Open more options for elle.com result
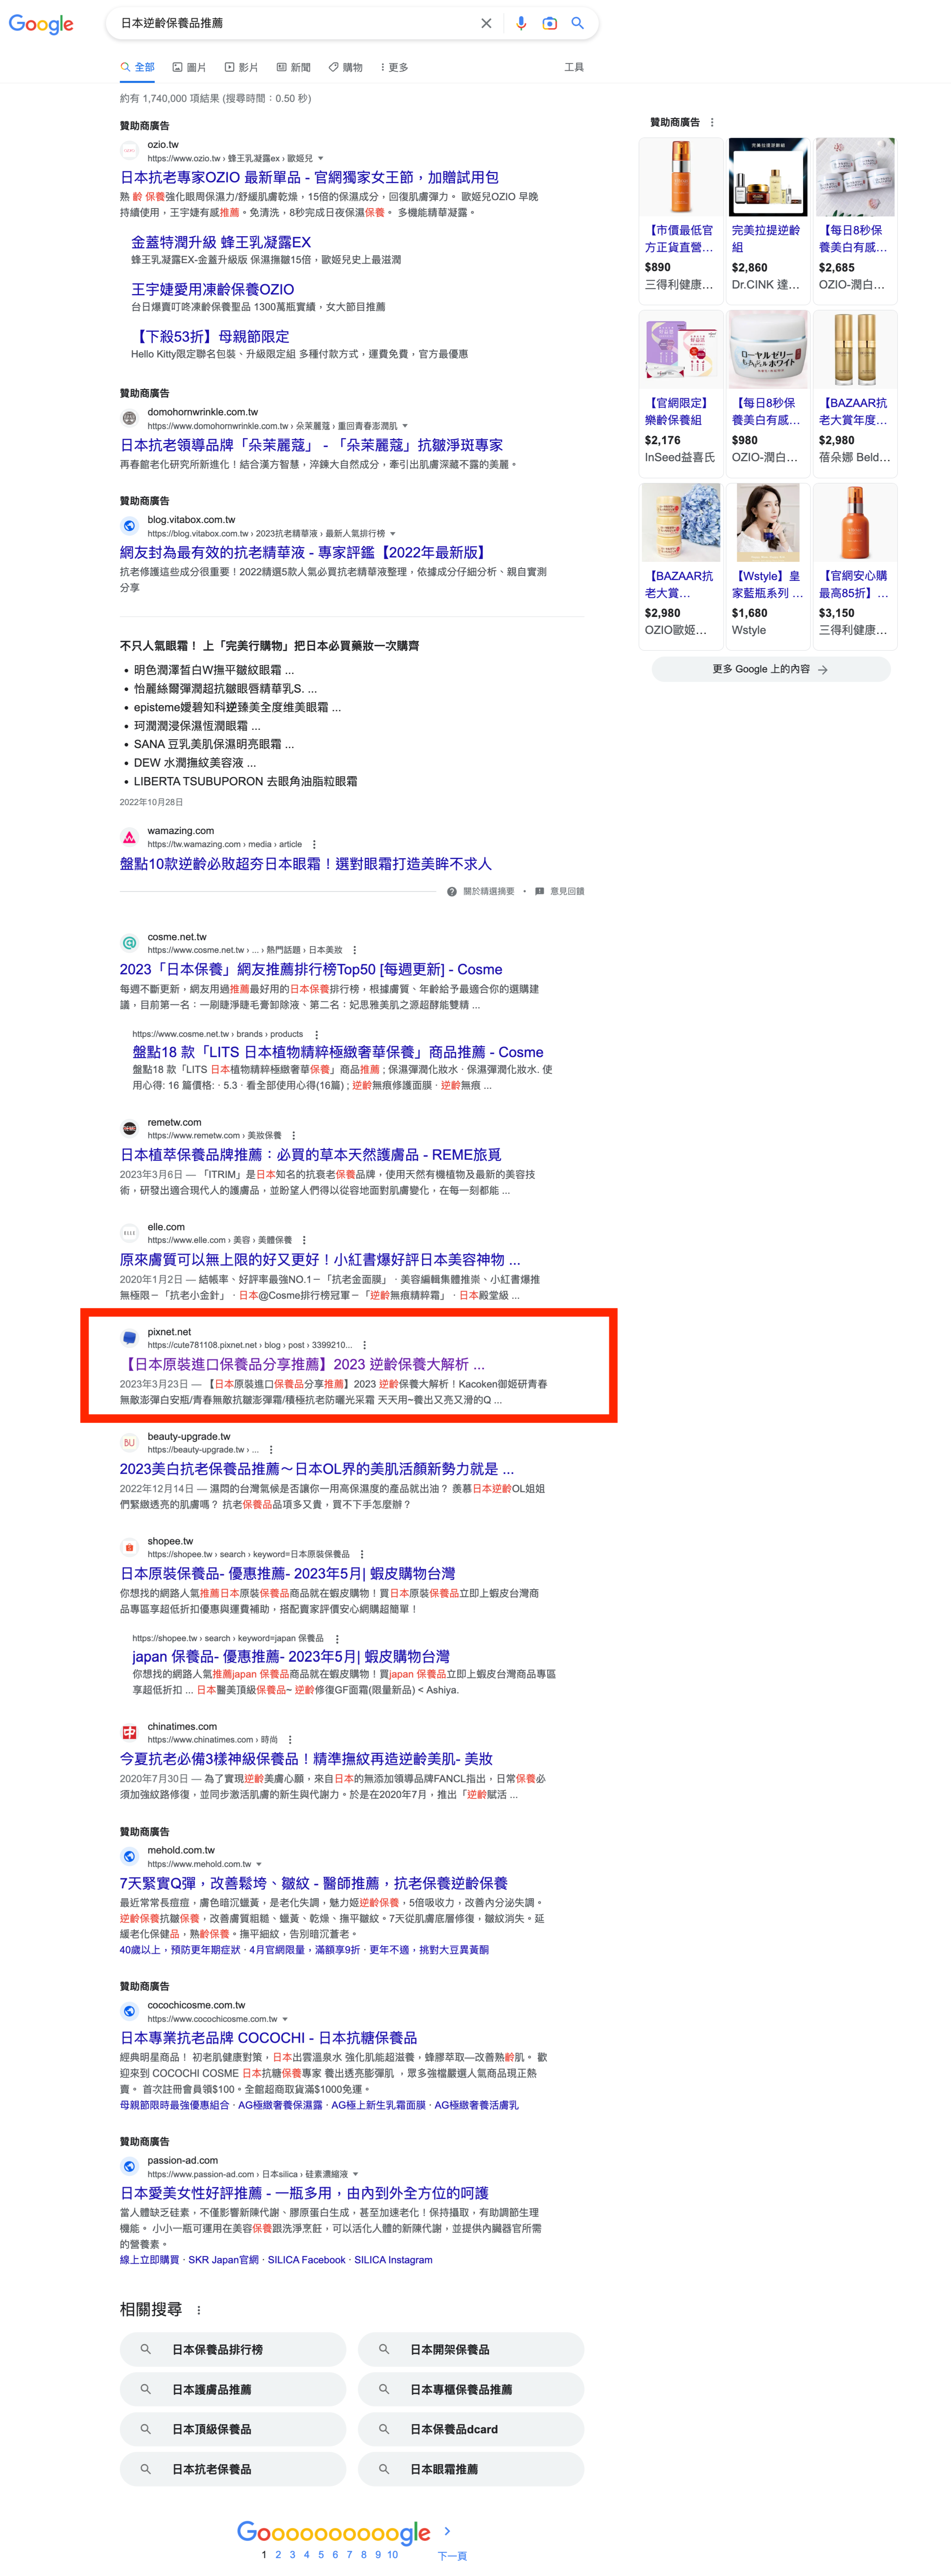Image resolution: width=951 pixels, height=2576 pixels. 304,1240
